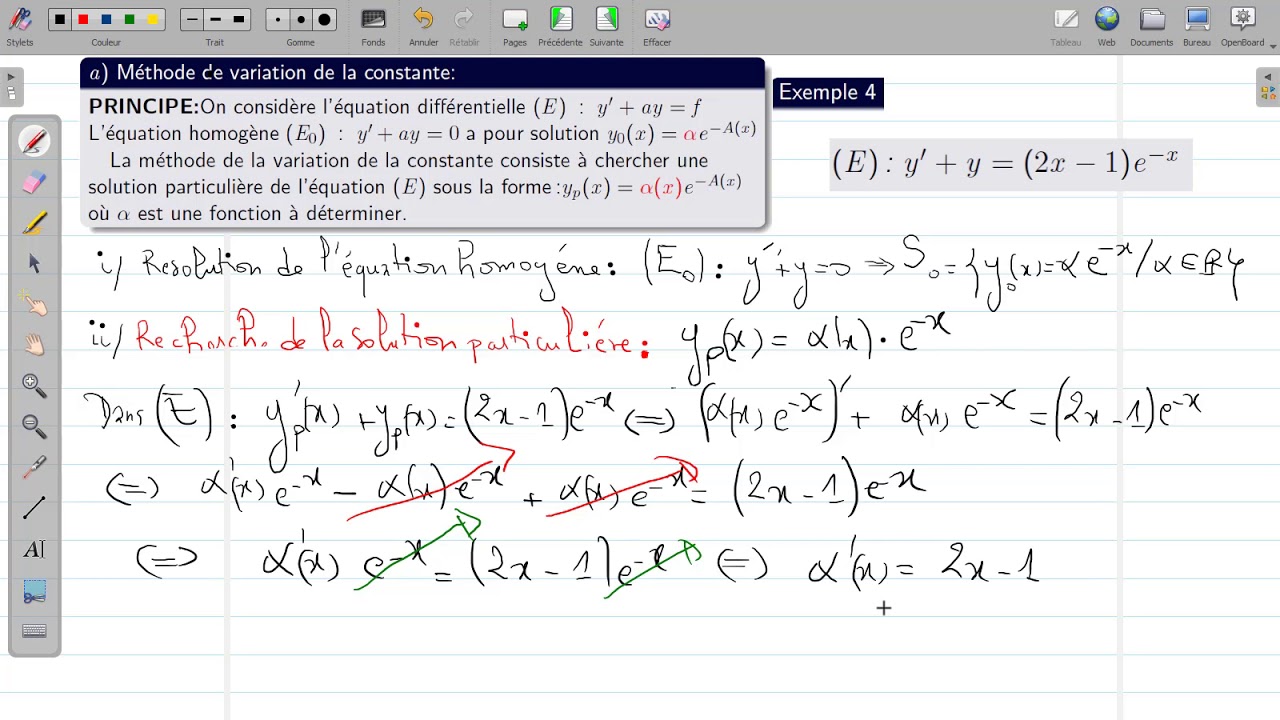Select the Zoom out tool
Screen dimensions: 1280x720
click(34, 426)
